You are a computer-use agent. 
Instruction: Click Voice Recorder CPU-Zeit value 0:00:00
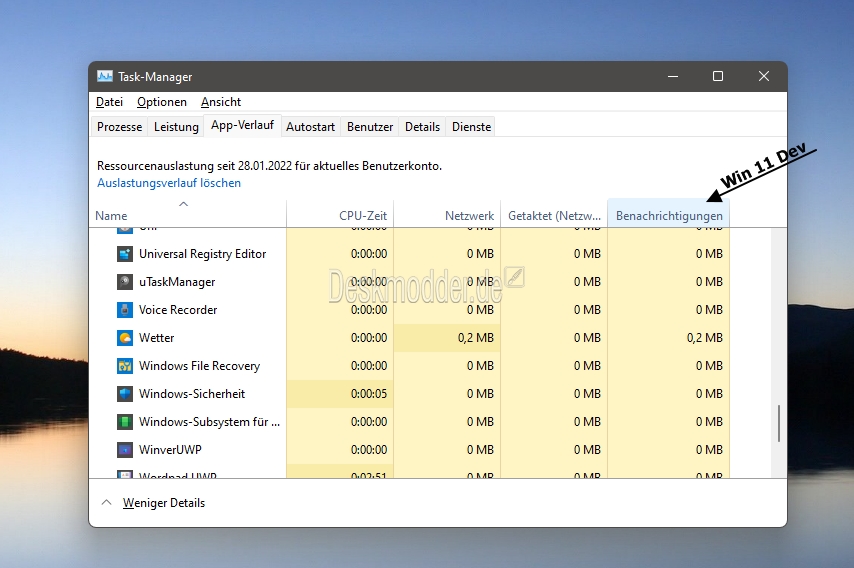(x=369, y=310)
